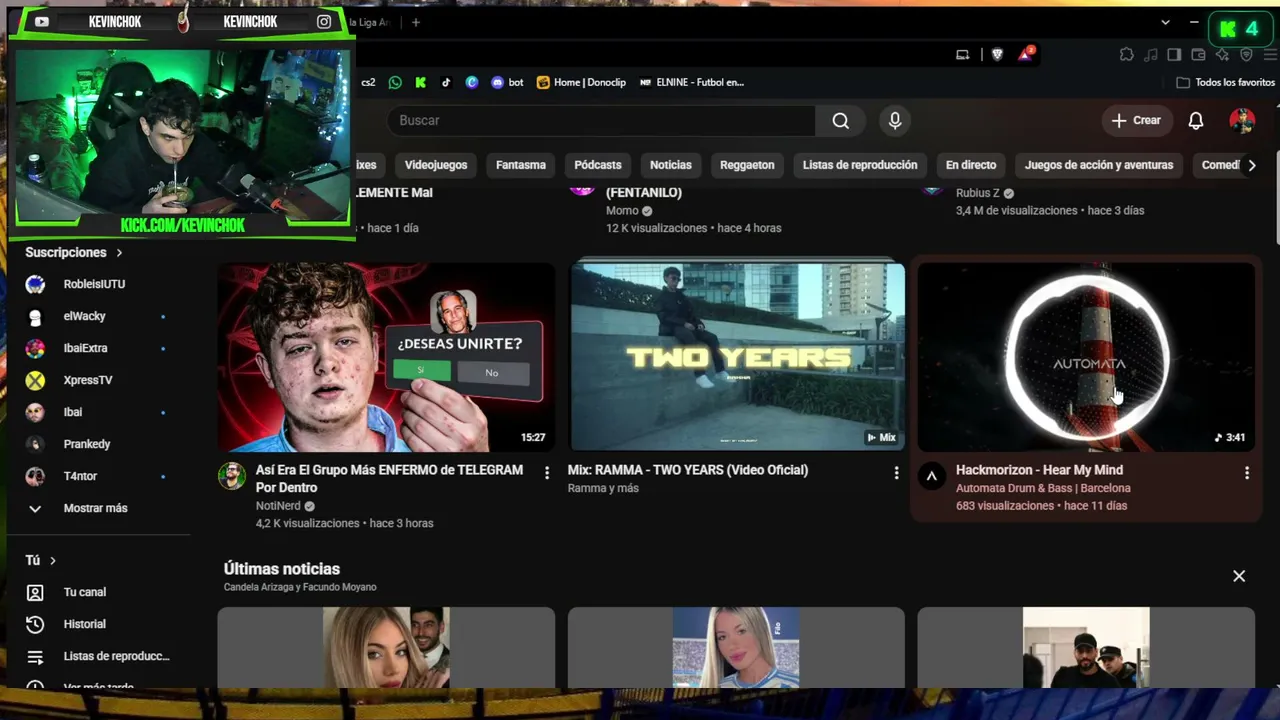Select the Noticias chip
1280x720 pixels.
[x=670, y=165]
